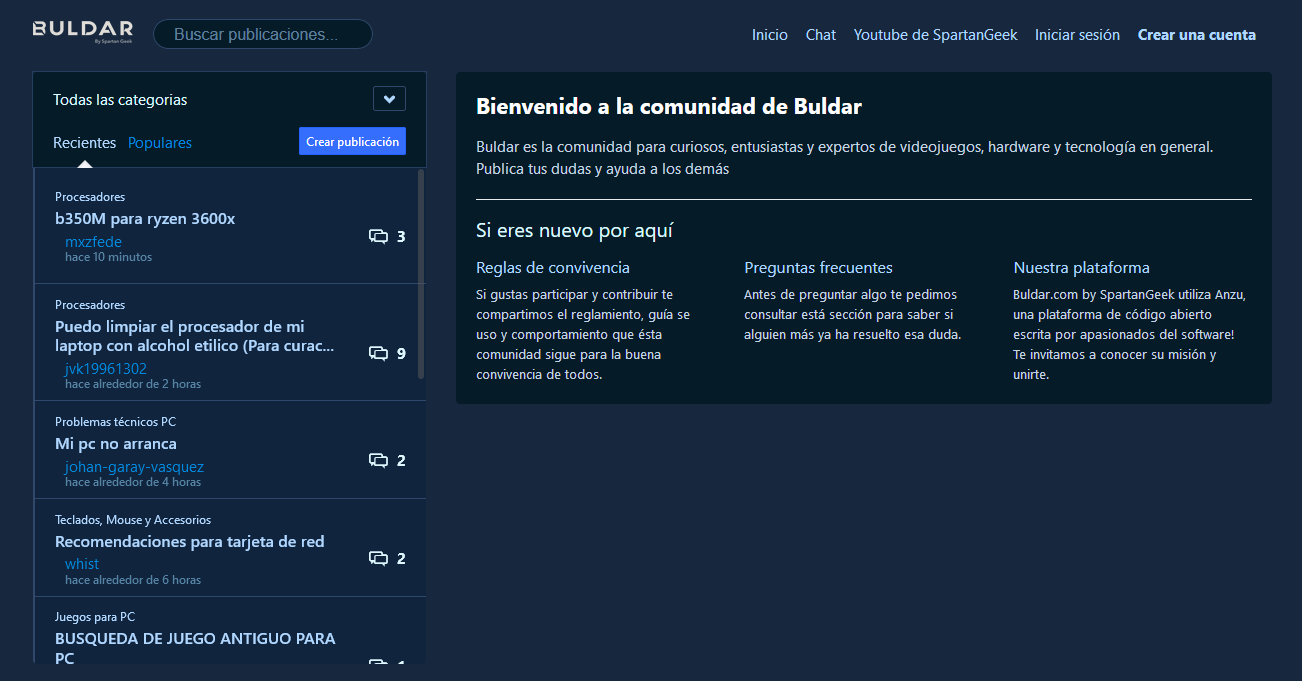The height and width of the screenshot is (681, 1302).
Task: Open post Recomendaciones para tarjeta de red
Action: click(190, 541)
